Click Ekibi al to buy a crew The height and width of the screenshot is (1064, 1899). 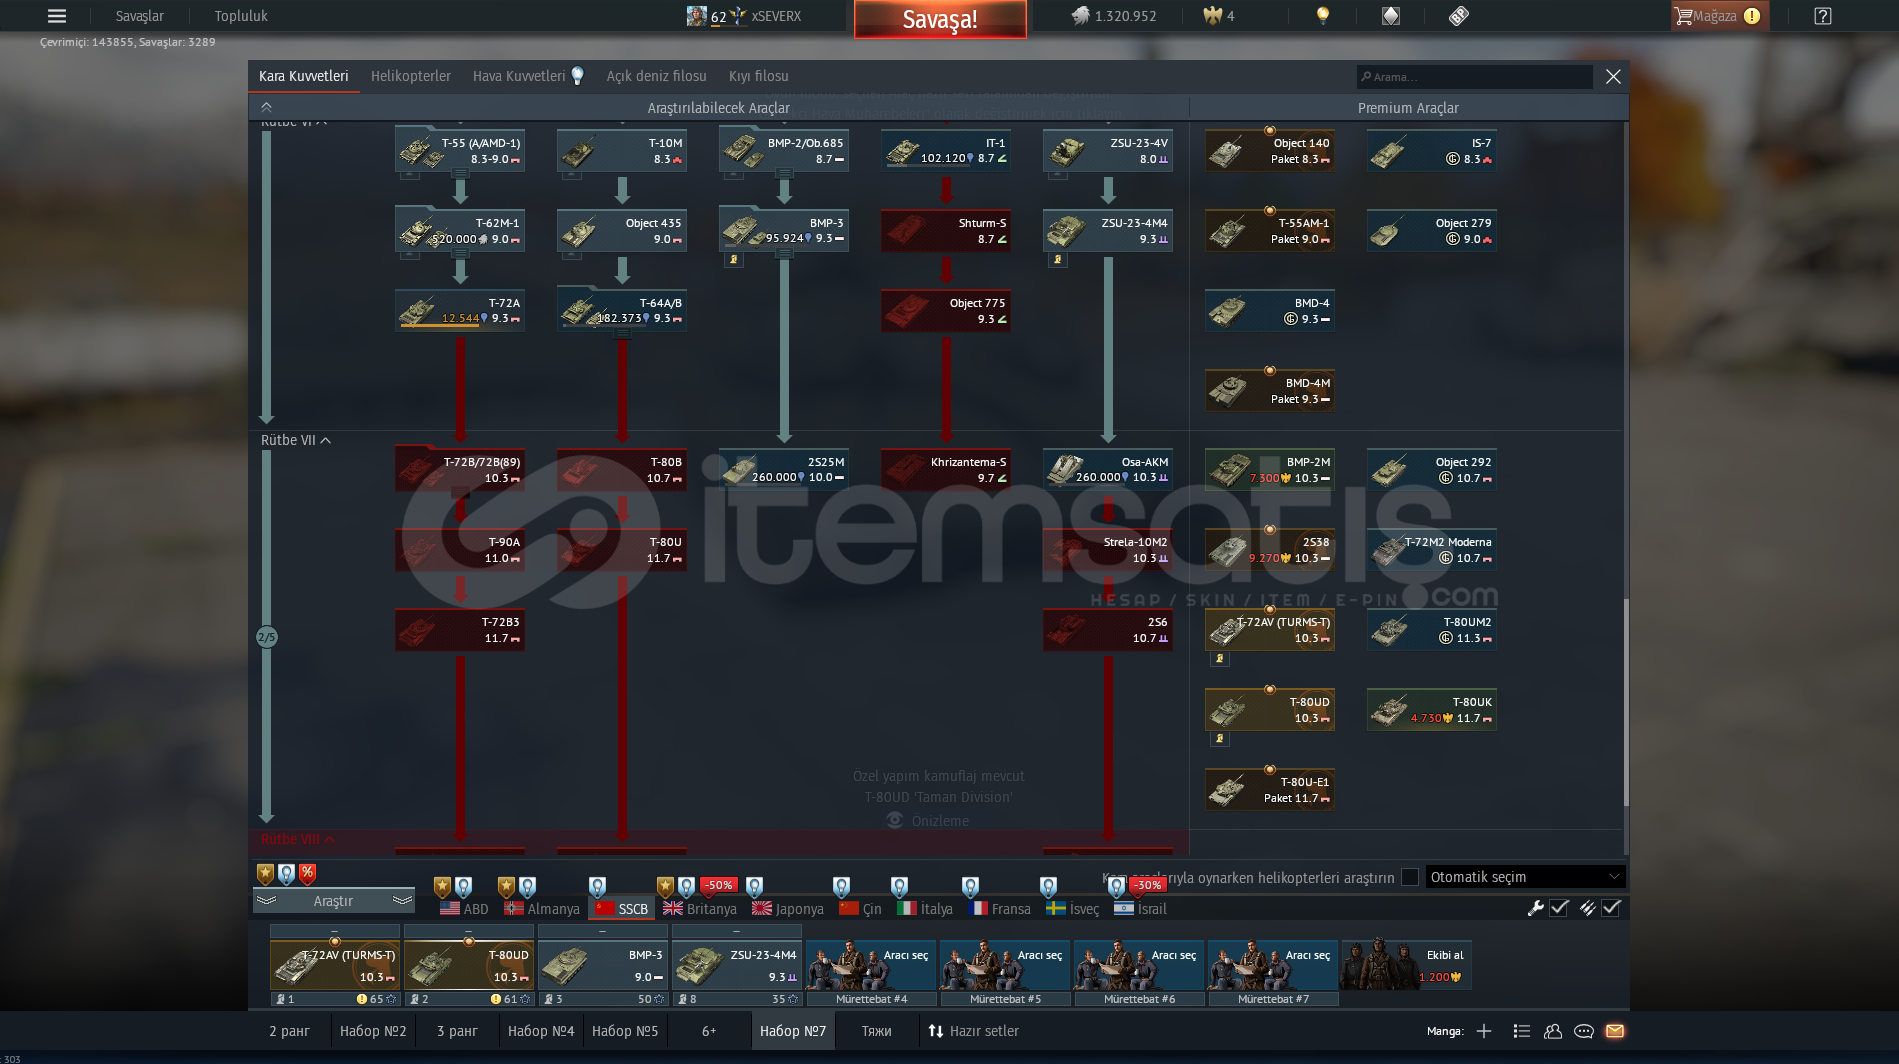tap(1406, 964)
